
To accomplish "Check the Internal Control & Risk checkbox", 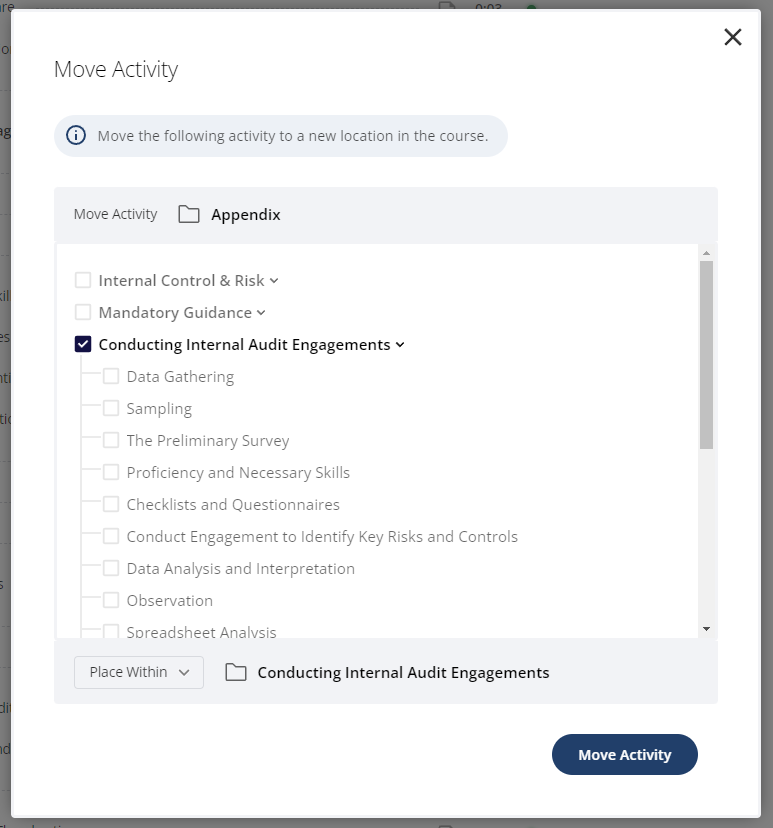I will (x=83, y=280).
